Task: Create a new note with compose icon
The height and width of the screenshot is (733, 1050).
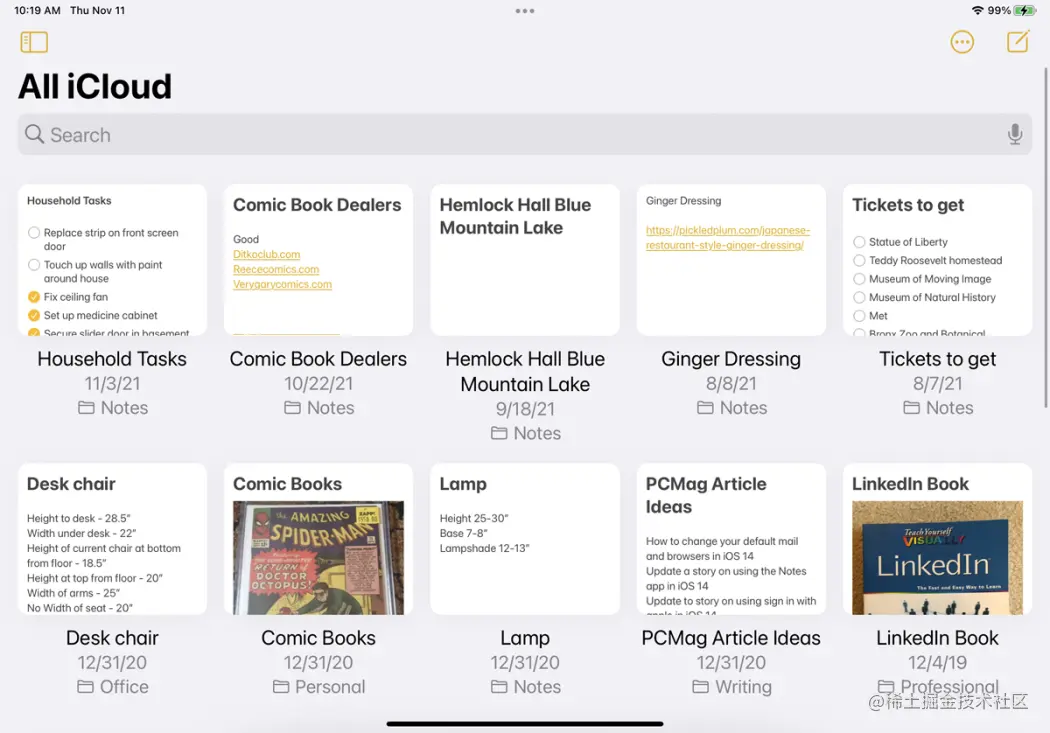Action: coord(1018,42)
